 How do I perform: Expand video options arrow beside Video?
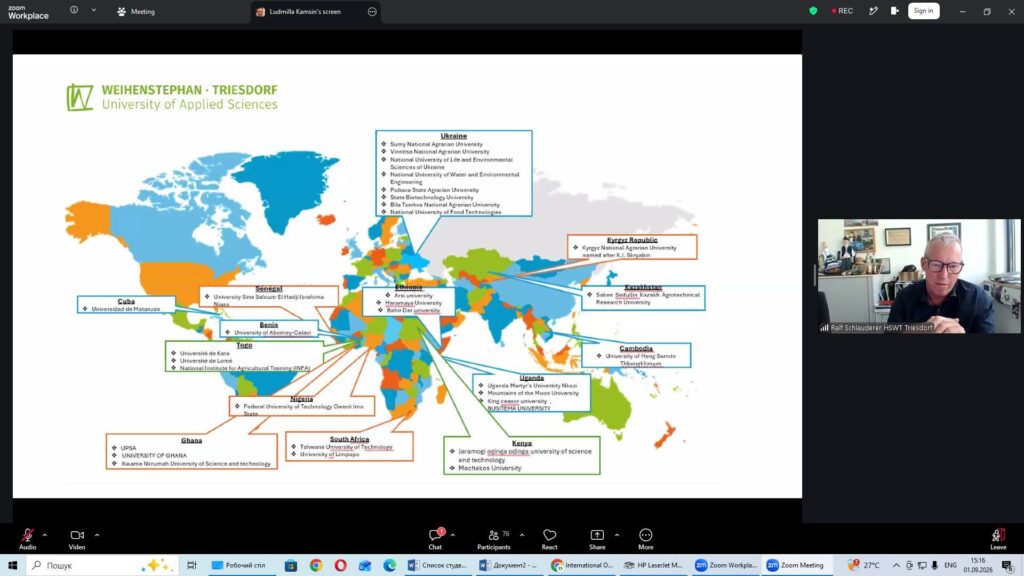tap(97, 535)
